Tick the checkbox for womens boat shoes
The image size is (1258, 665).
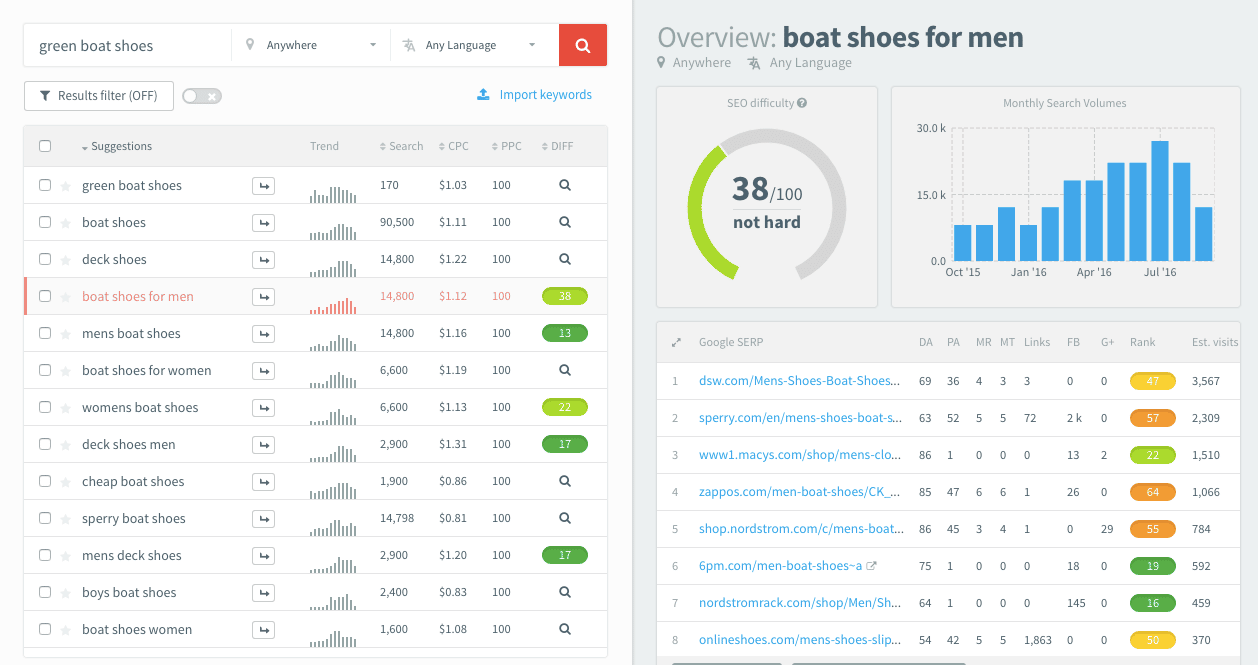[45, 407]
